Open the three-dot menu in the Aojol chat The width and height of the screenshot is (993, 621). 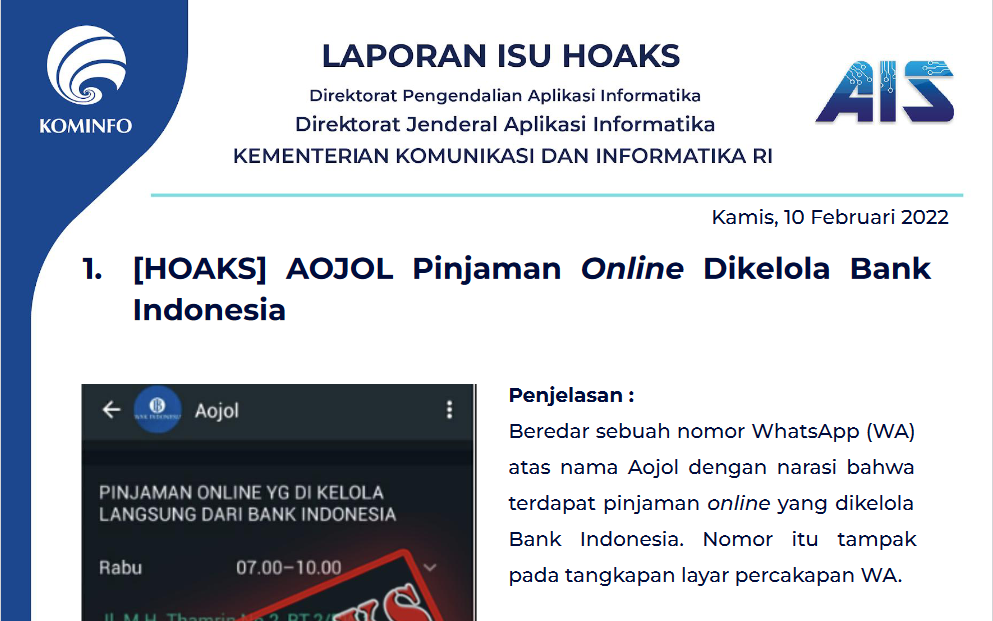point(449,410)
